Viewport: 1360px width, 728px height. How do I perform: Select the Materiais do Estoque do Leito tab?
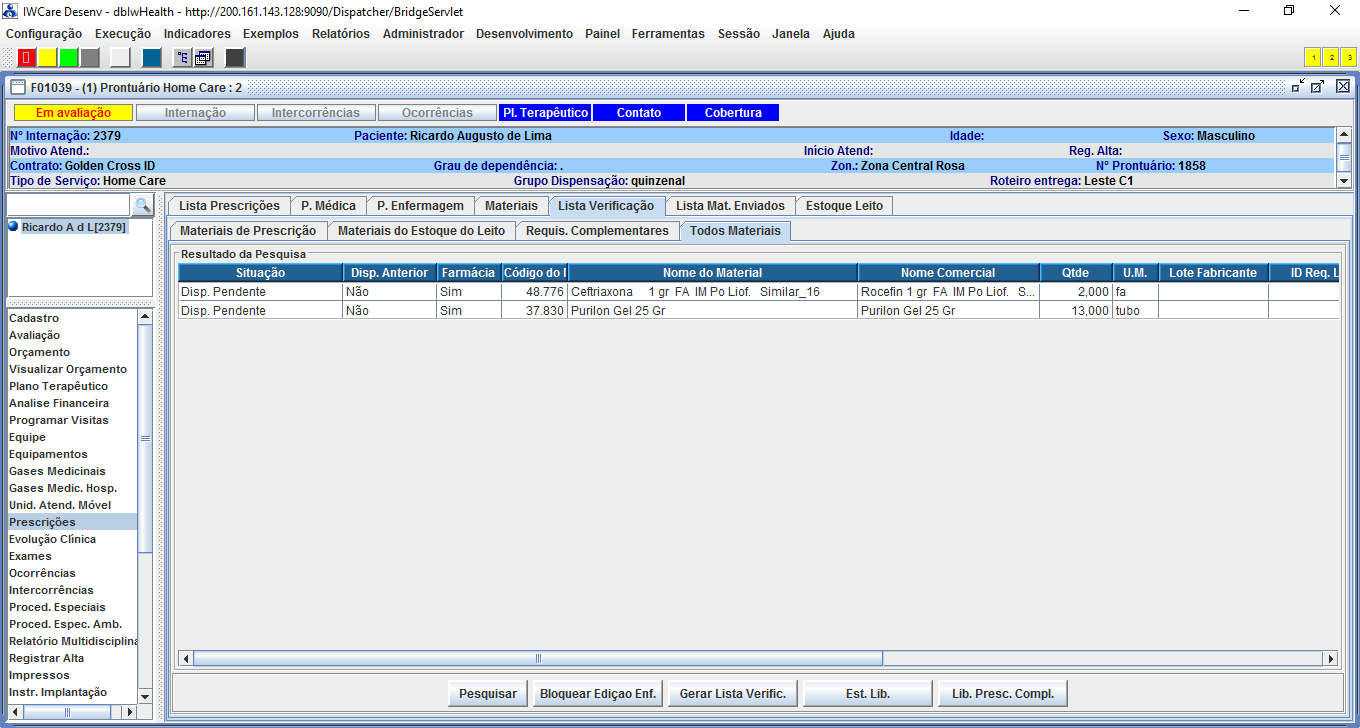coord(421,231)
